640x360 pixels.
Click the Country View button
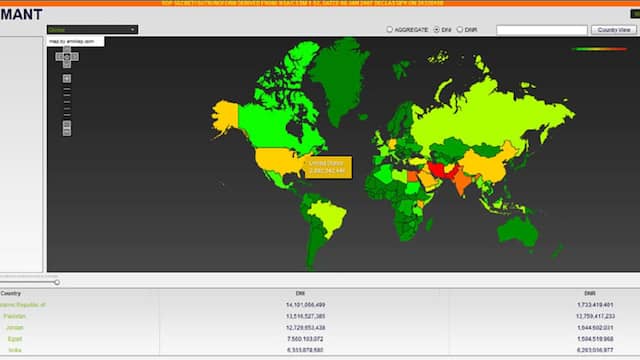click(614, 30)
